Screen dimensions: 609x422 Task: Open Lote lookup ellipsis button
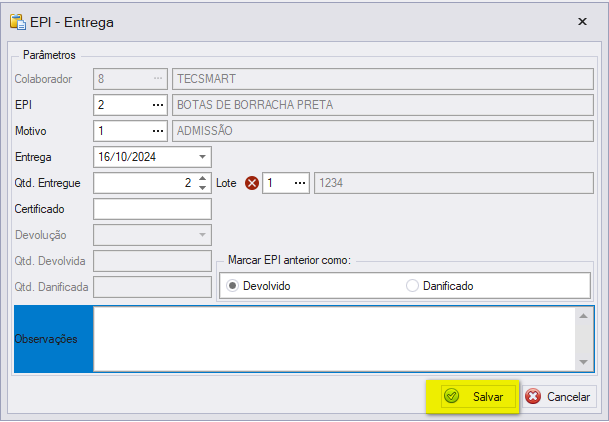[x=300, y=183]
